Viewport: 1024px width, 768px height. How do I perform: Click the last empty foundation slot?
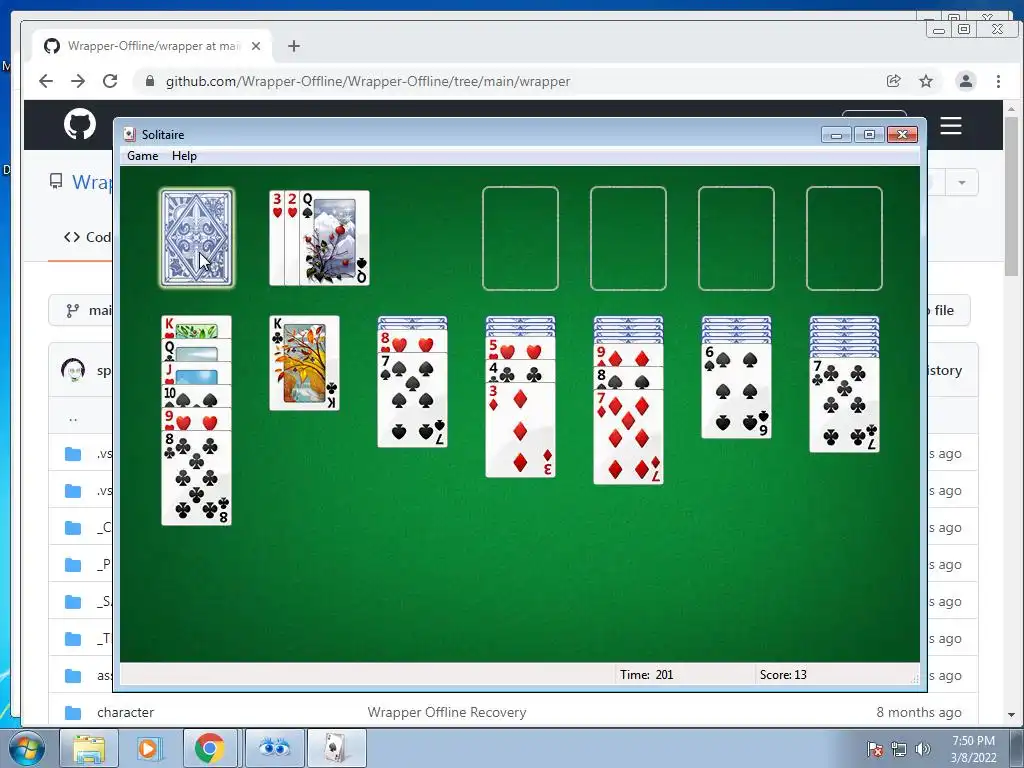click(844, 238)
